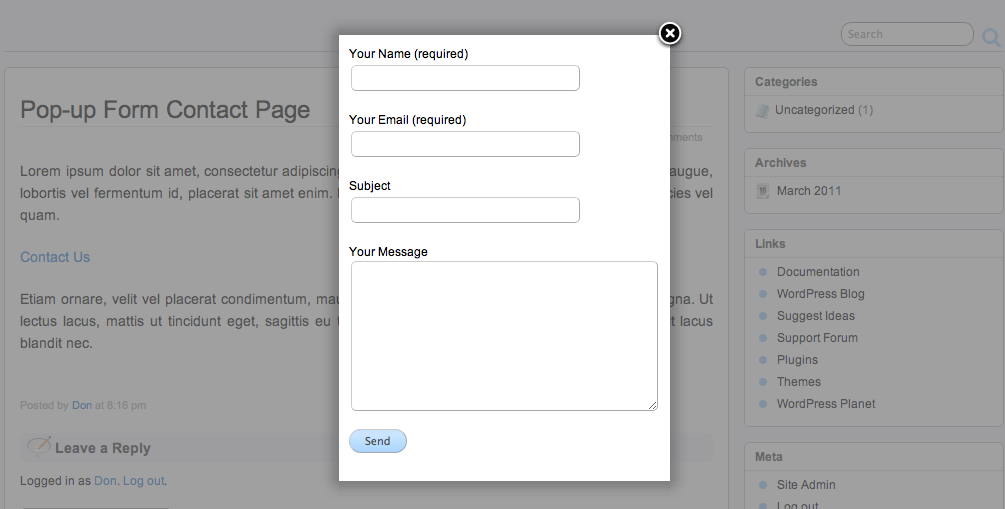Click inside the Your Message textarea
Screen dimensions: 1005x509
click(504, 335)
